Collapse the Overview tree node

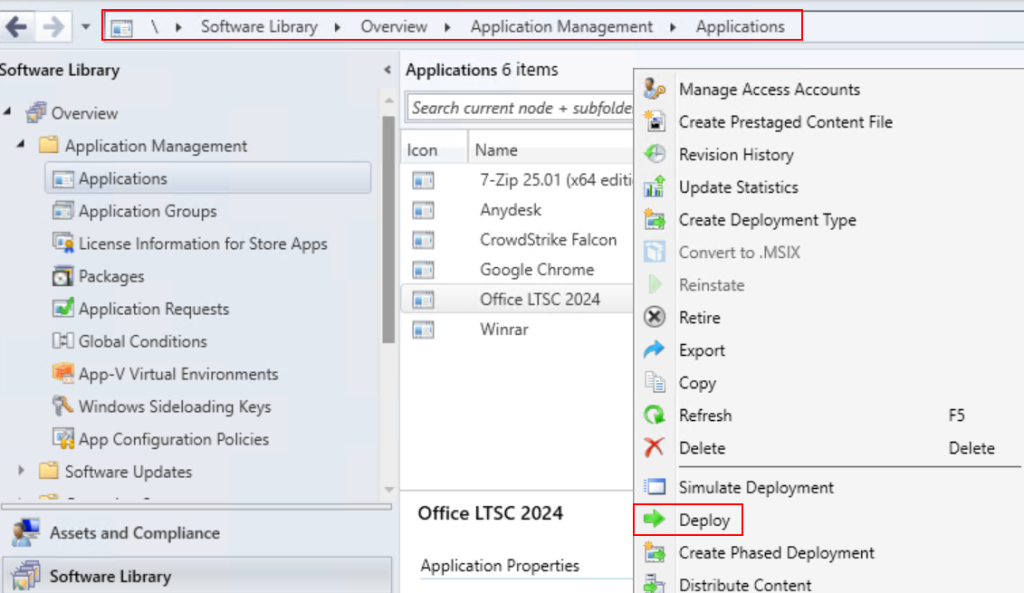pos(8,113)
